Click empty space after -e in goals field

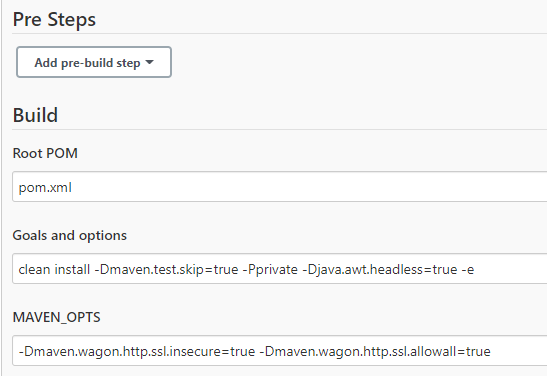click(509, 269)
